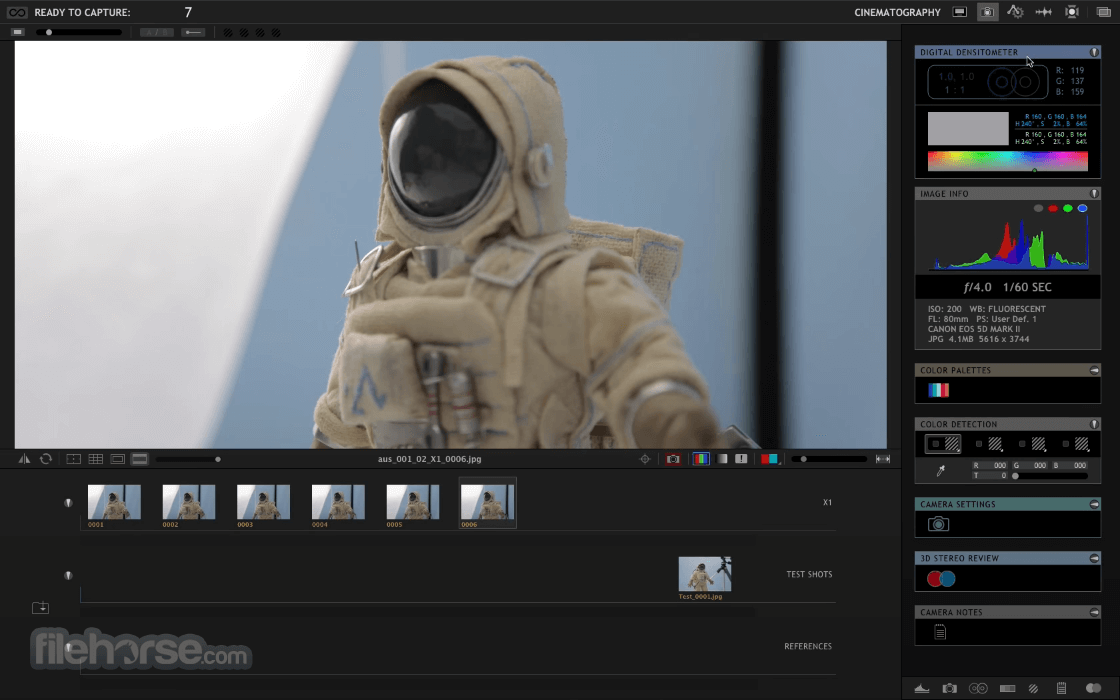The height and width of the screenshot is (700, 1120).
Task: Open the Audio waveform workspace icon
Action: [1044, 12]
